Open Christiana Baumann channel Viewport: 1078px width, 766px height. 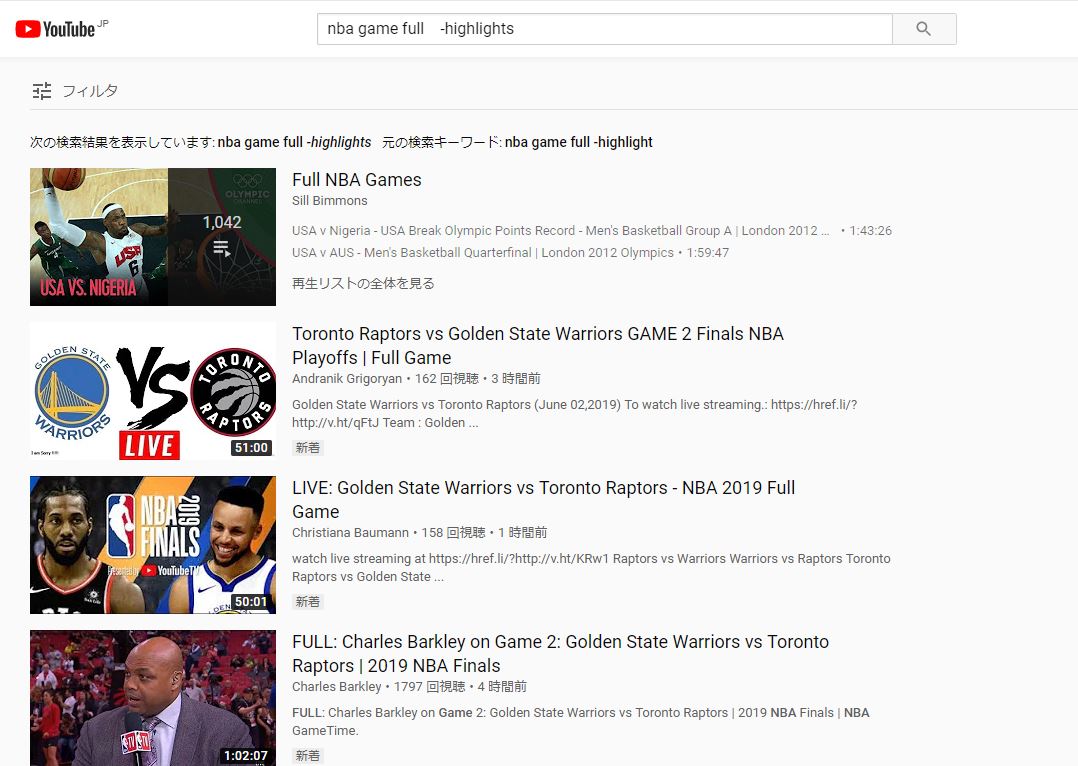point(350,533)
